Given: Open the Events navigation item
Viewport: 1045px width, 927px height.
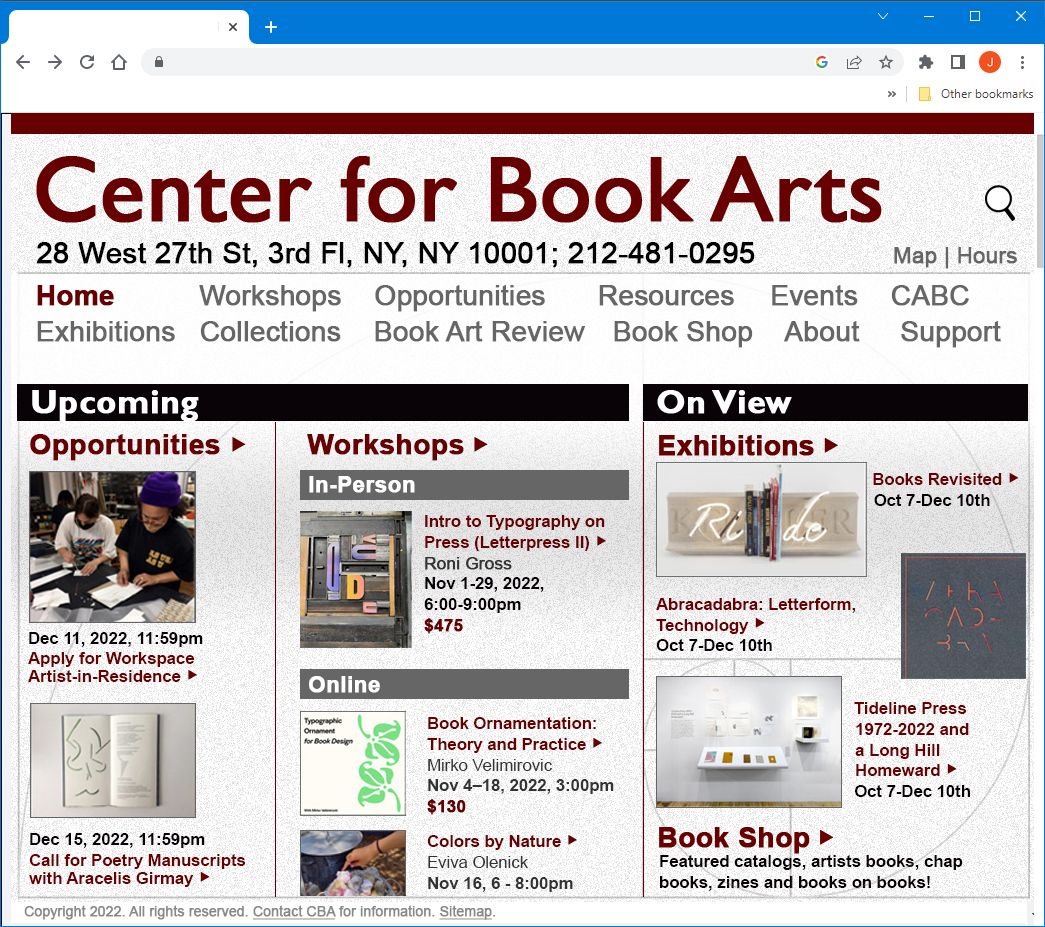Looking at the screenshot, I should point(814,296).
